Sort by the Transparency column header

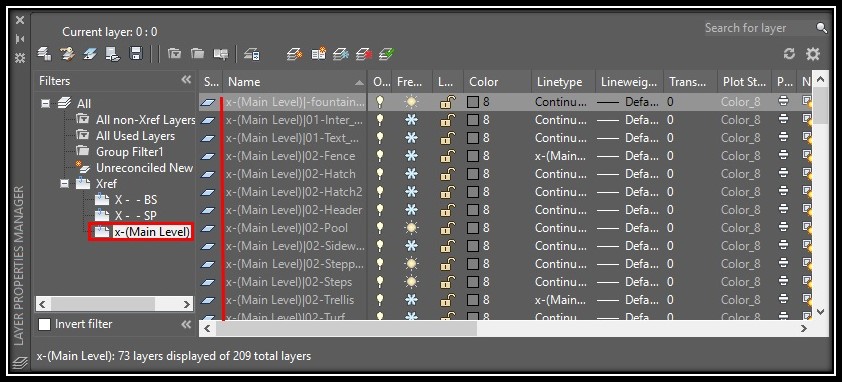691,82
